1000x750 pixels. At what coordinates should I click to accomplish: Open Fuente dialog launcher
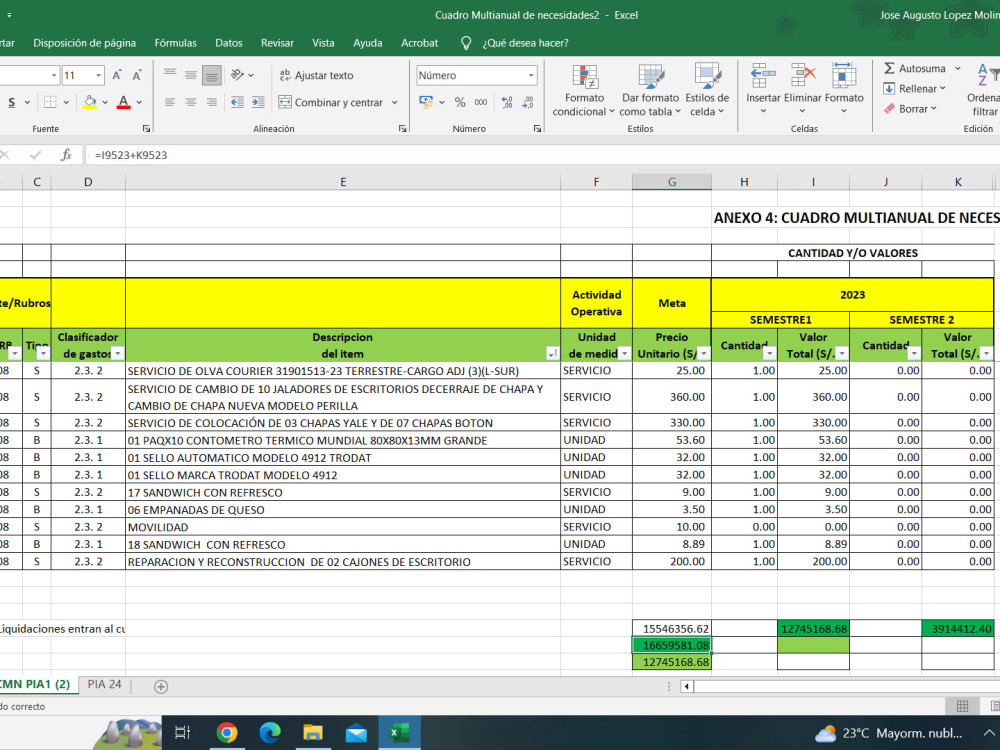pos(146,128)
